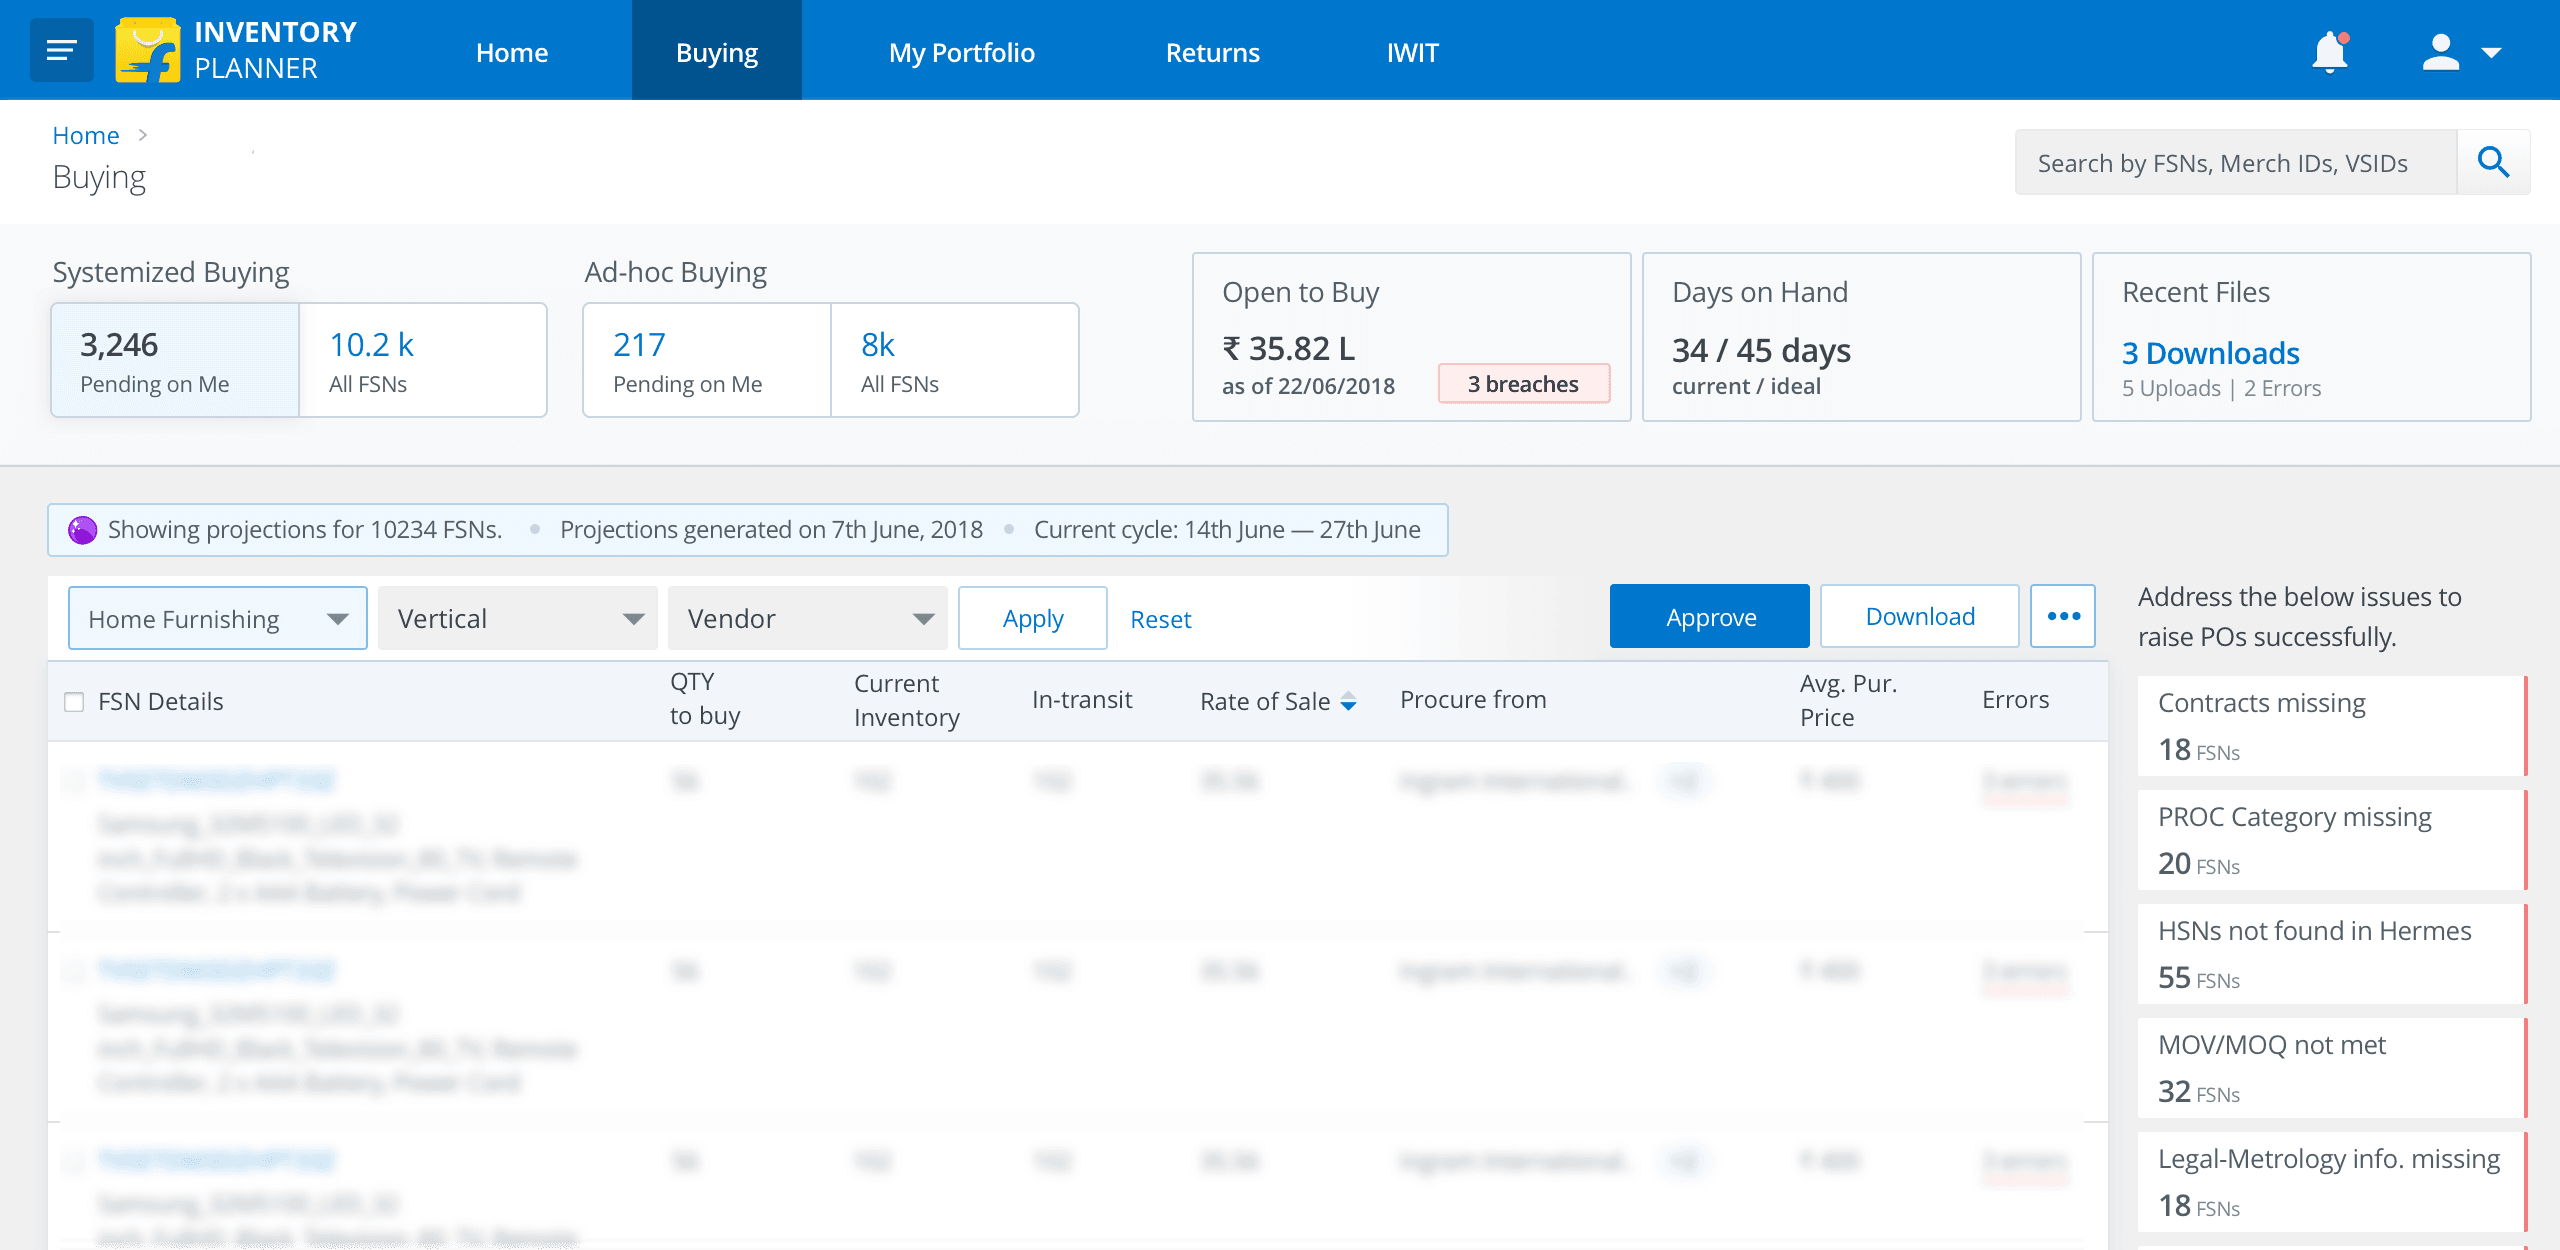The height and width of the screenshot is (1250, 2560).
Task: Open the hamburger menu icon
Action: (62, 50)
